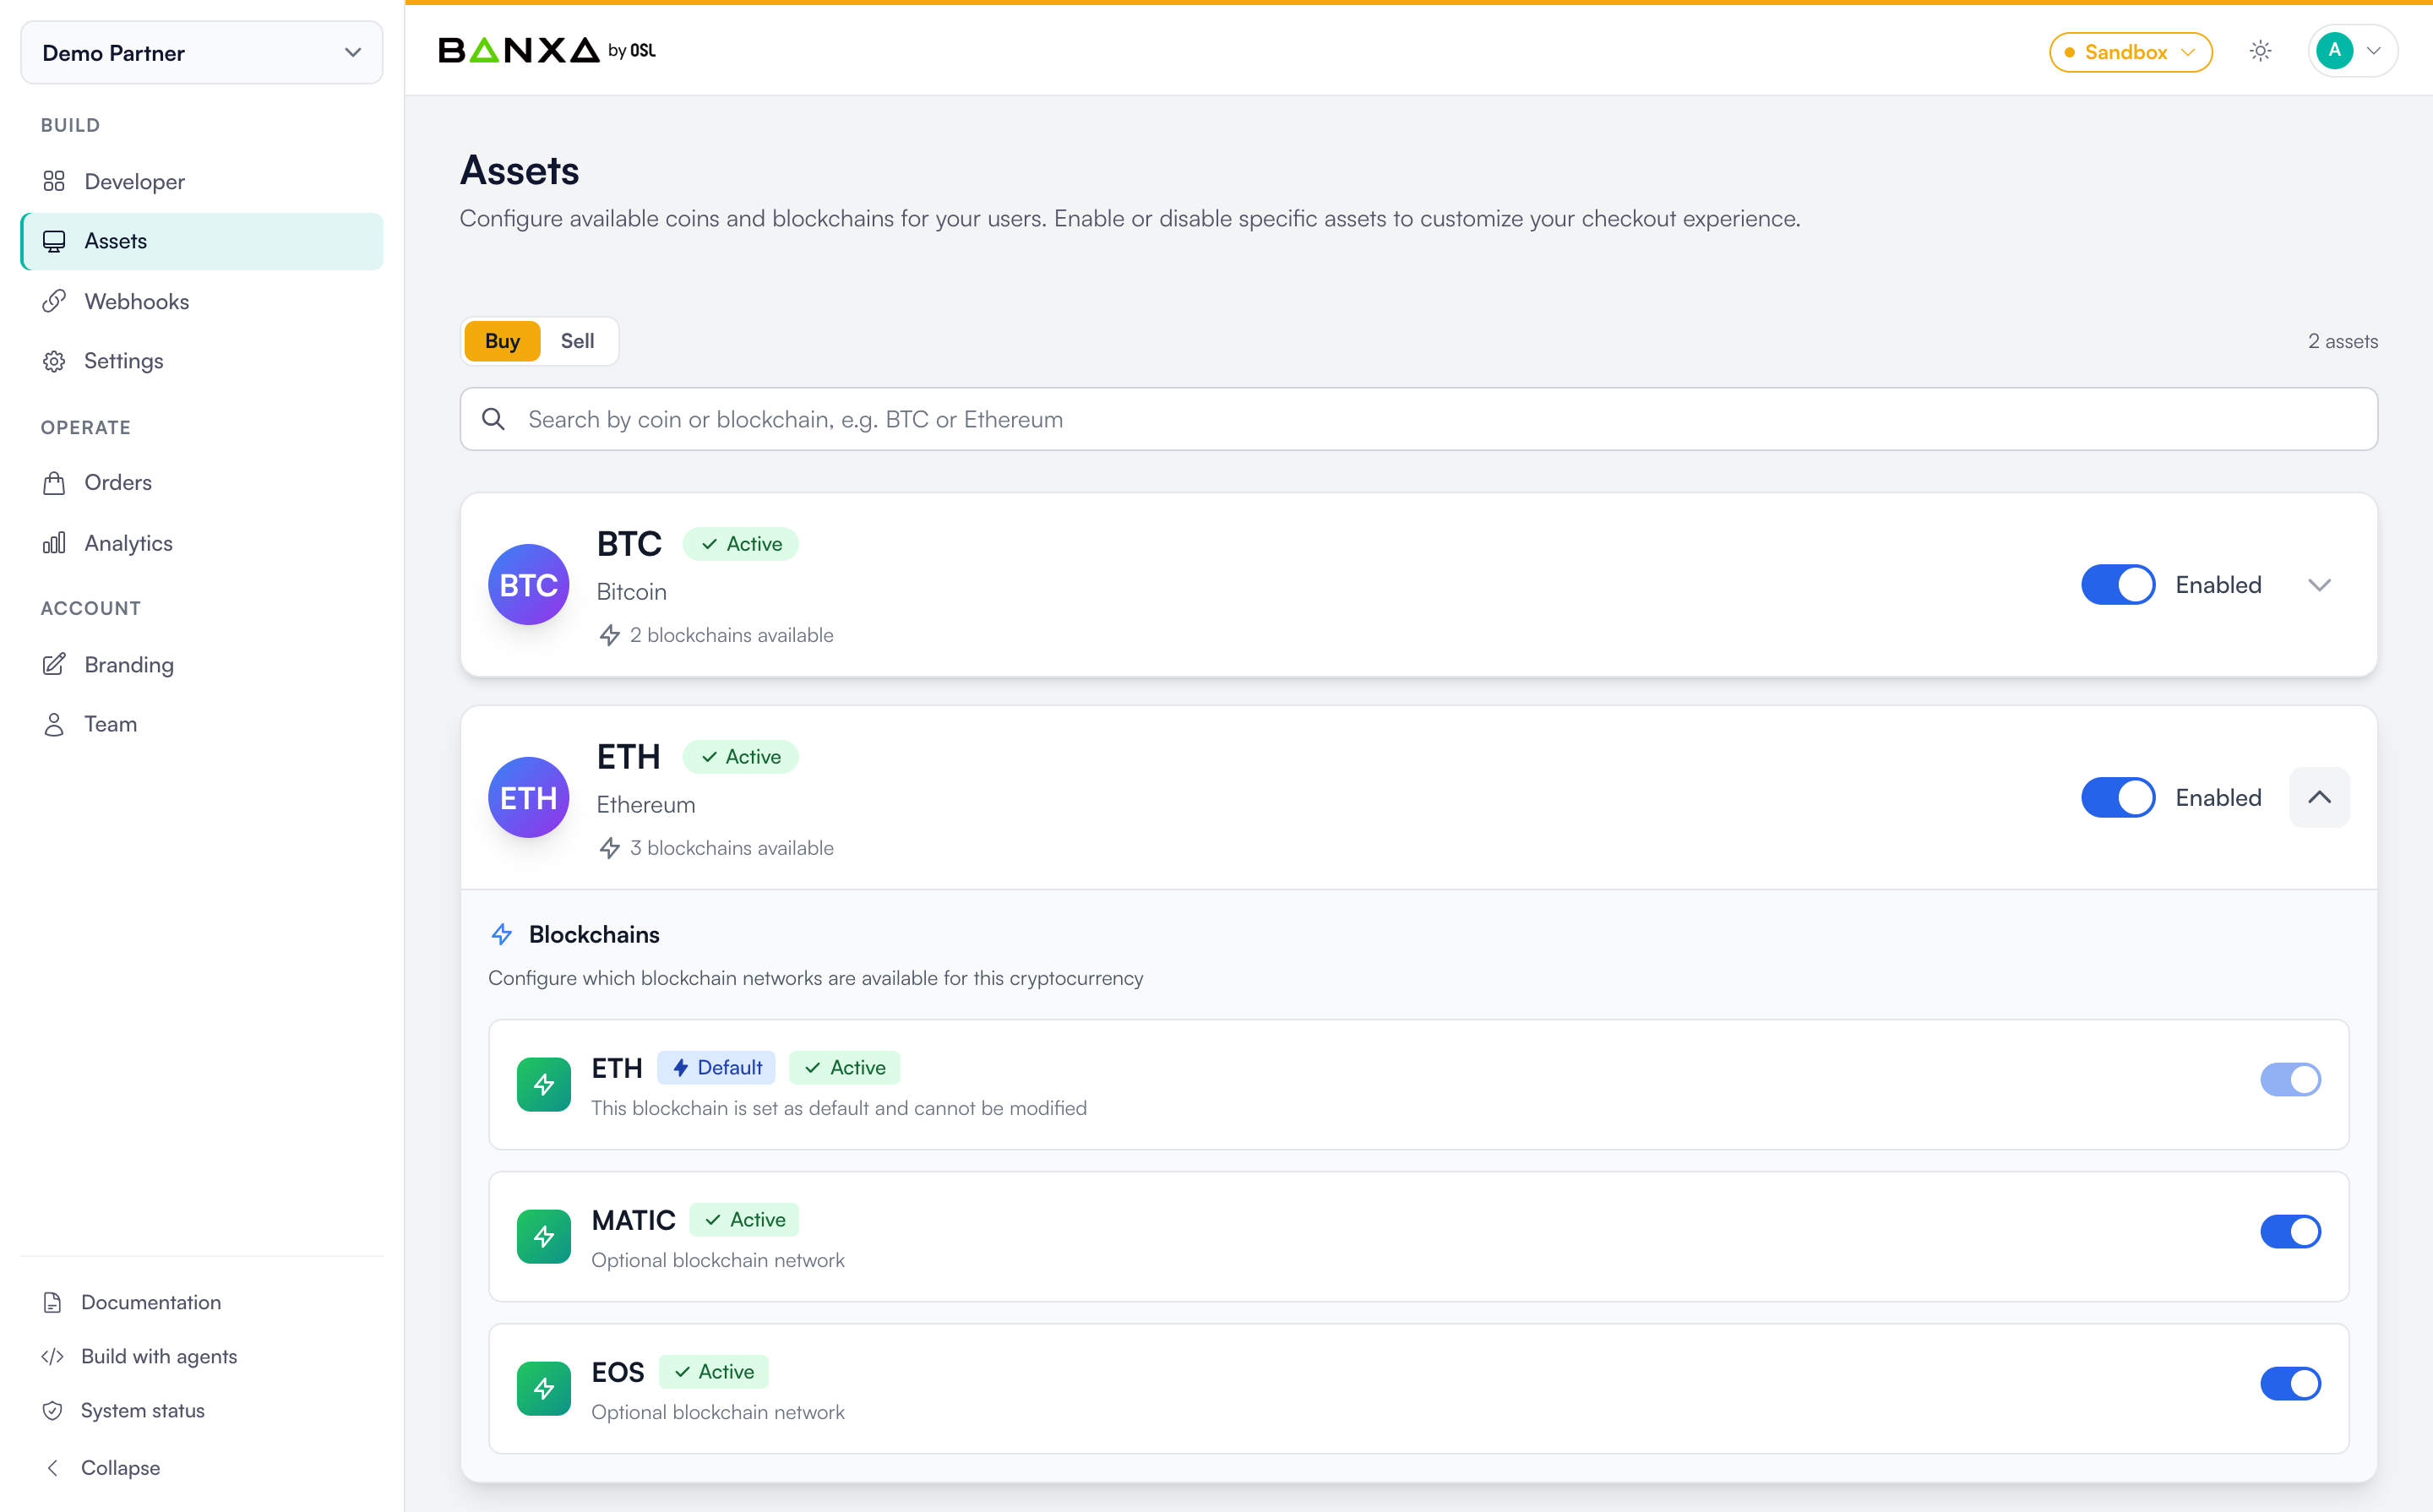Click the default ETH blockchain toggle
Screen dimensions: 2433x1512
pyautogui.click(x=2290, y=1079)
